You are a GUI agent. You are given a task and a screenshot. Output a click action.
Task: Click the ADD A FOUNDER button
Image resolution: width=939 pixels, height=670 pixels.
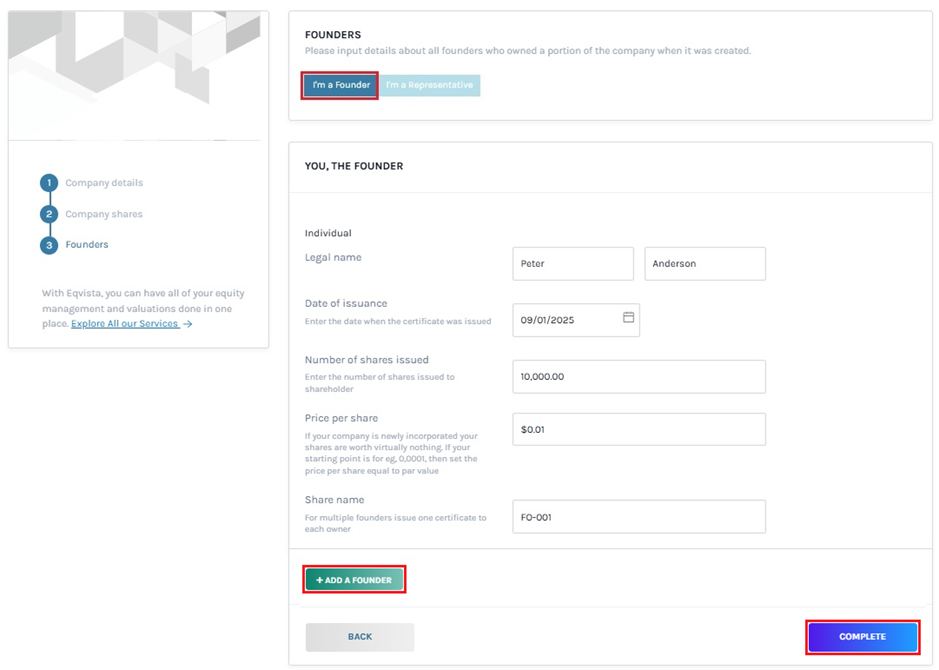coord(354,579)
